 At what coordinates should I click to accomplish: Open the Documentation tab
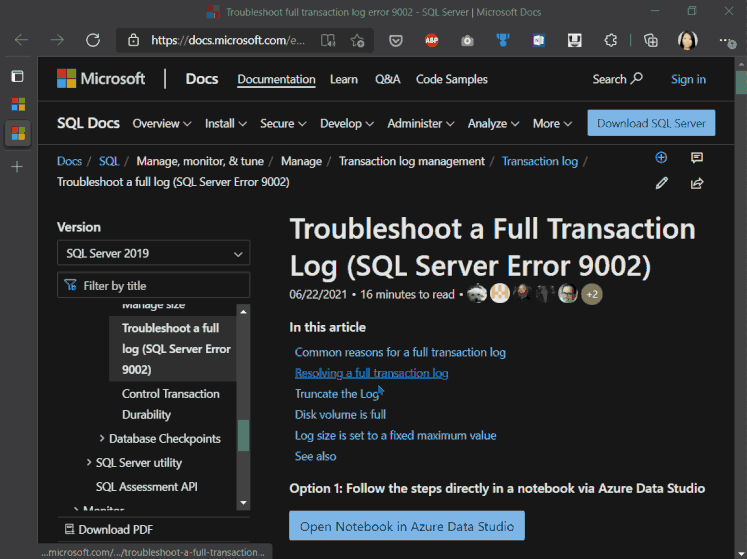[276, 79]
